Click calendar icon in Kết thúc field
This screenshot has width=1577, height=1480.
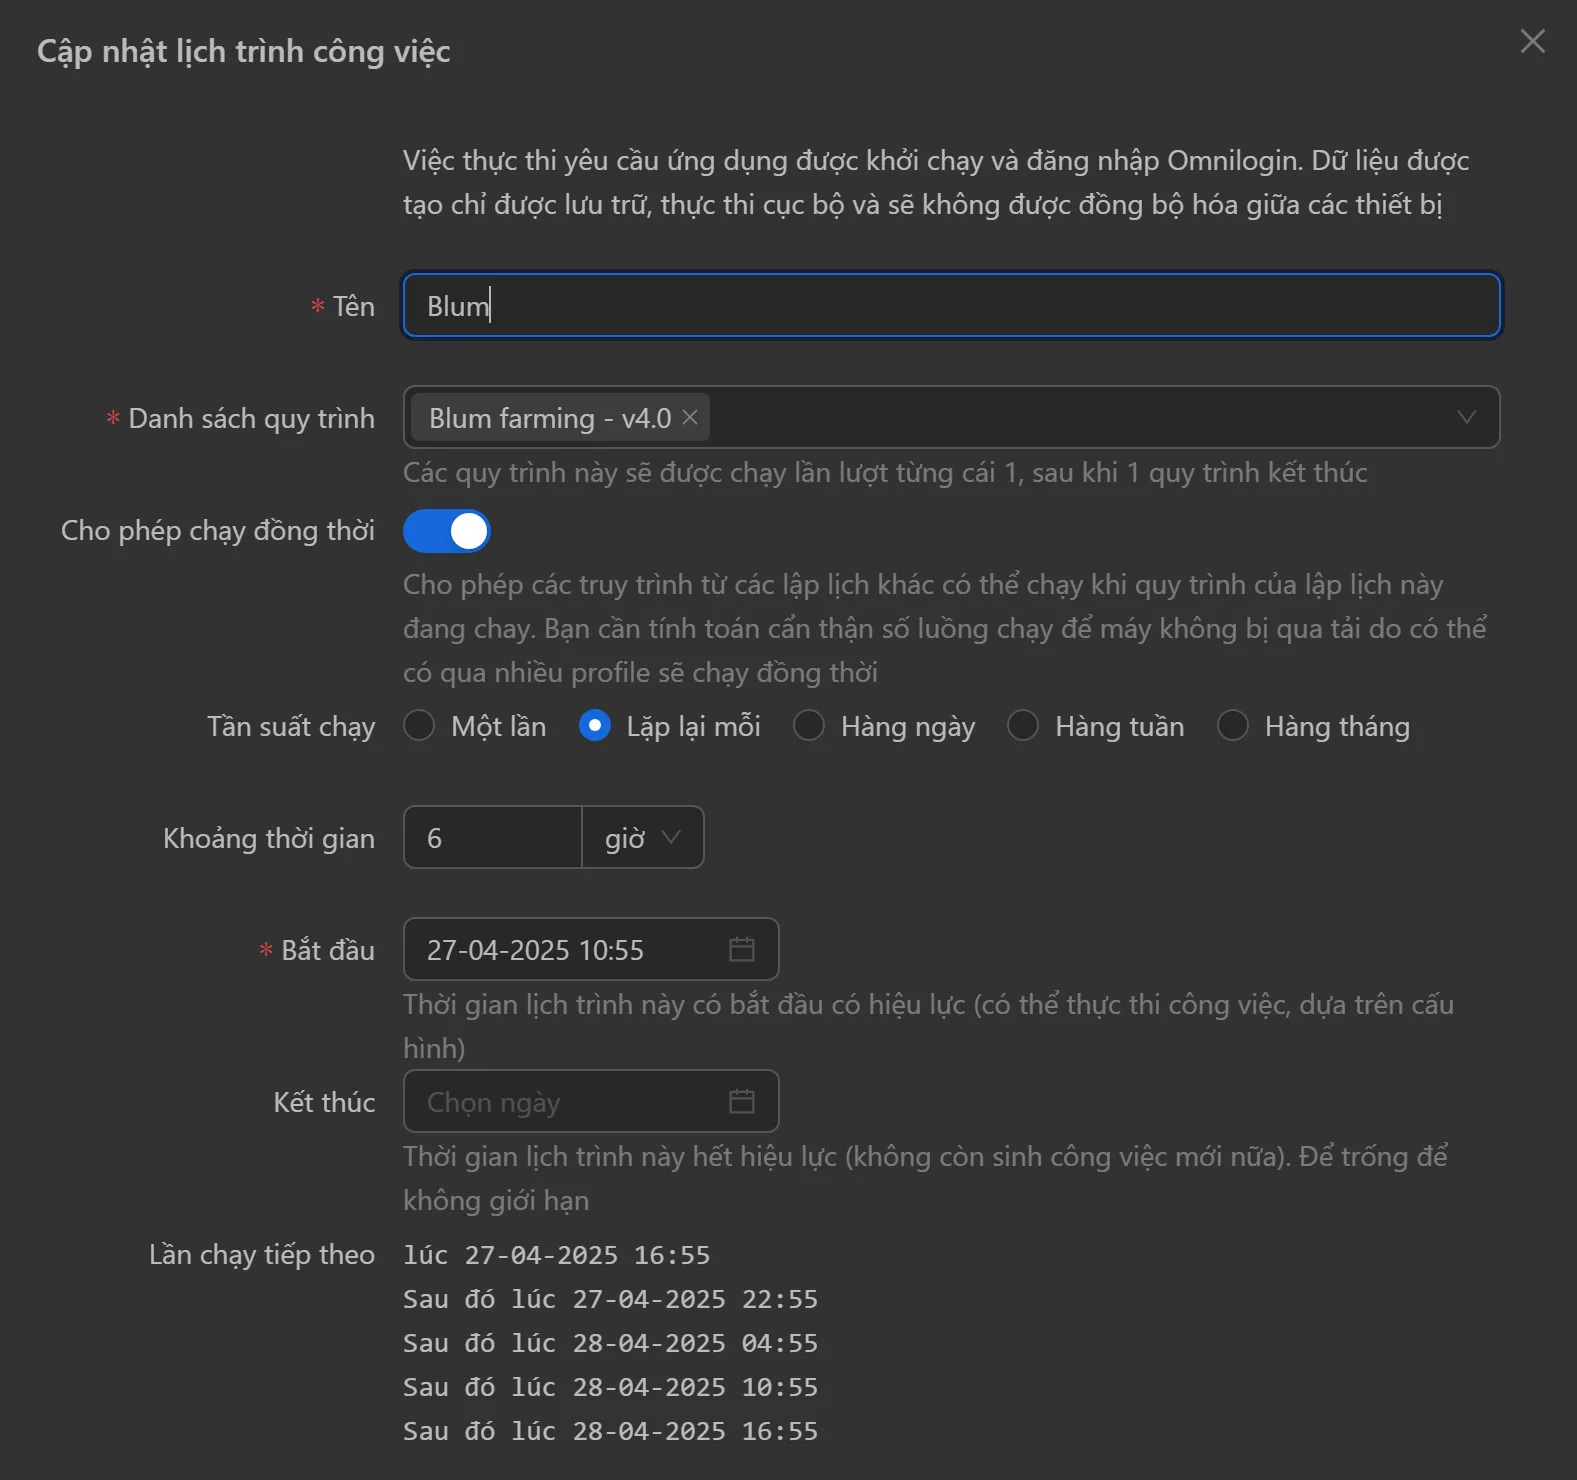click(x=741, y=1101)
